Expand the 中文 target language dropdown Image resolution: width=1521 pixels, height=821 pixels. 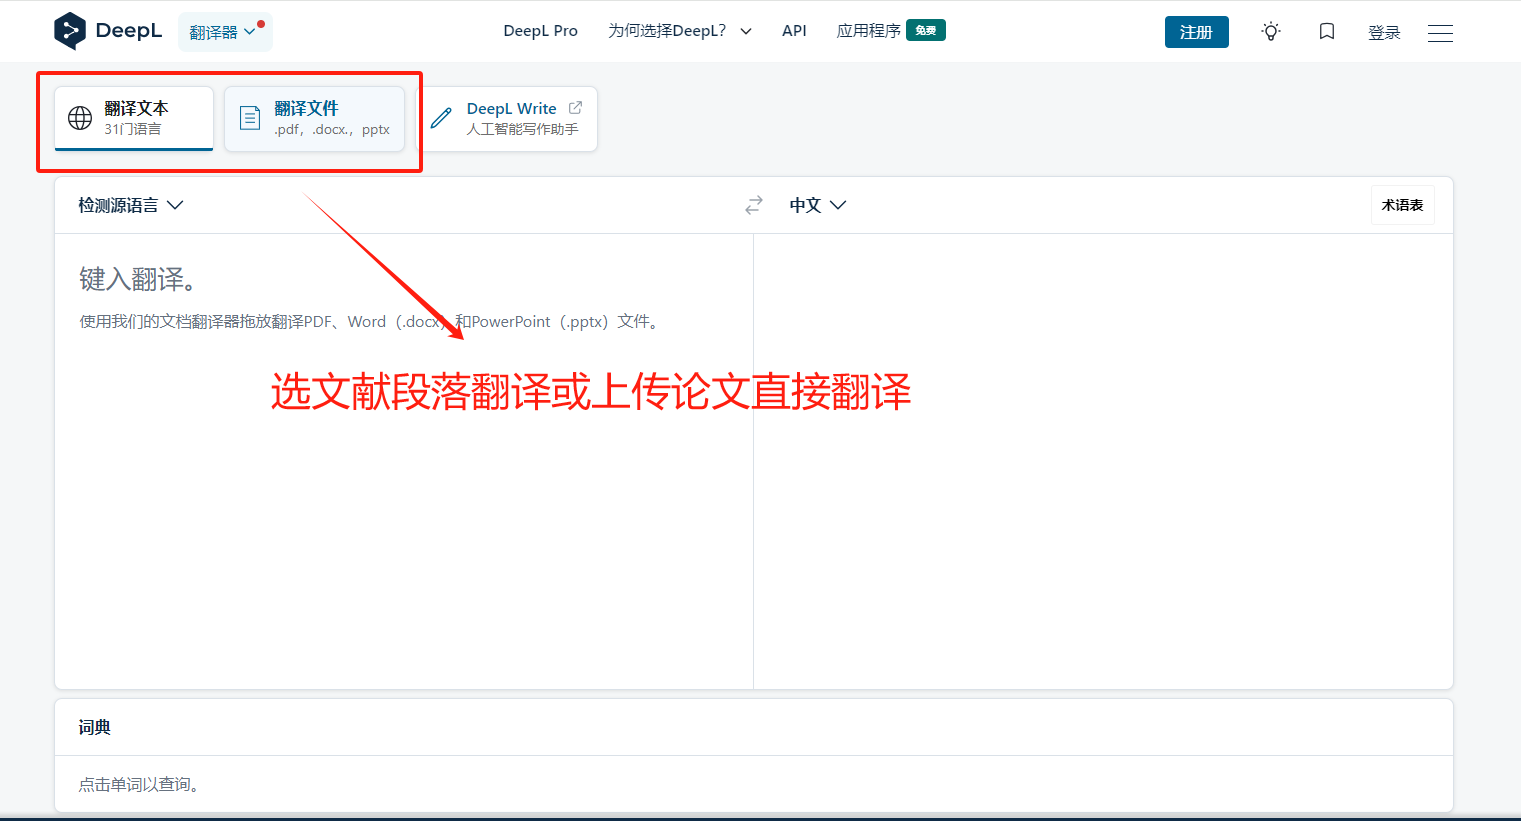(x=818, y=205)
